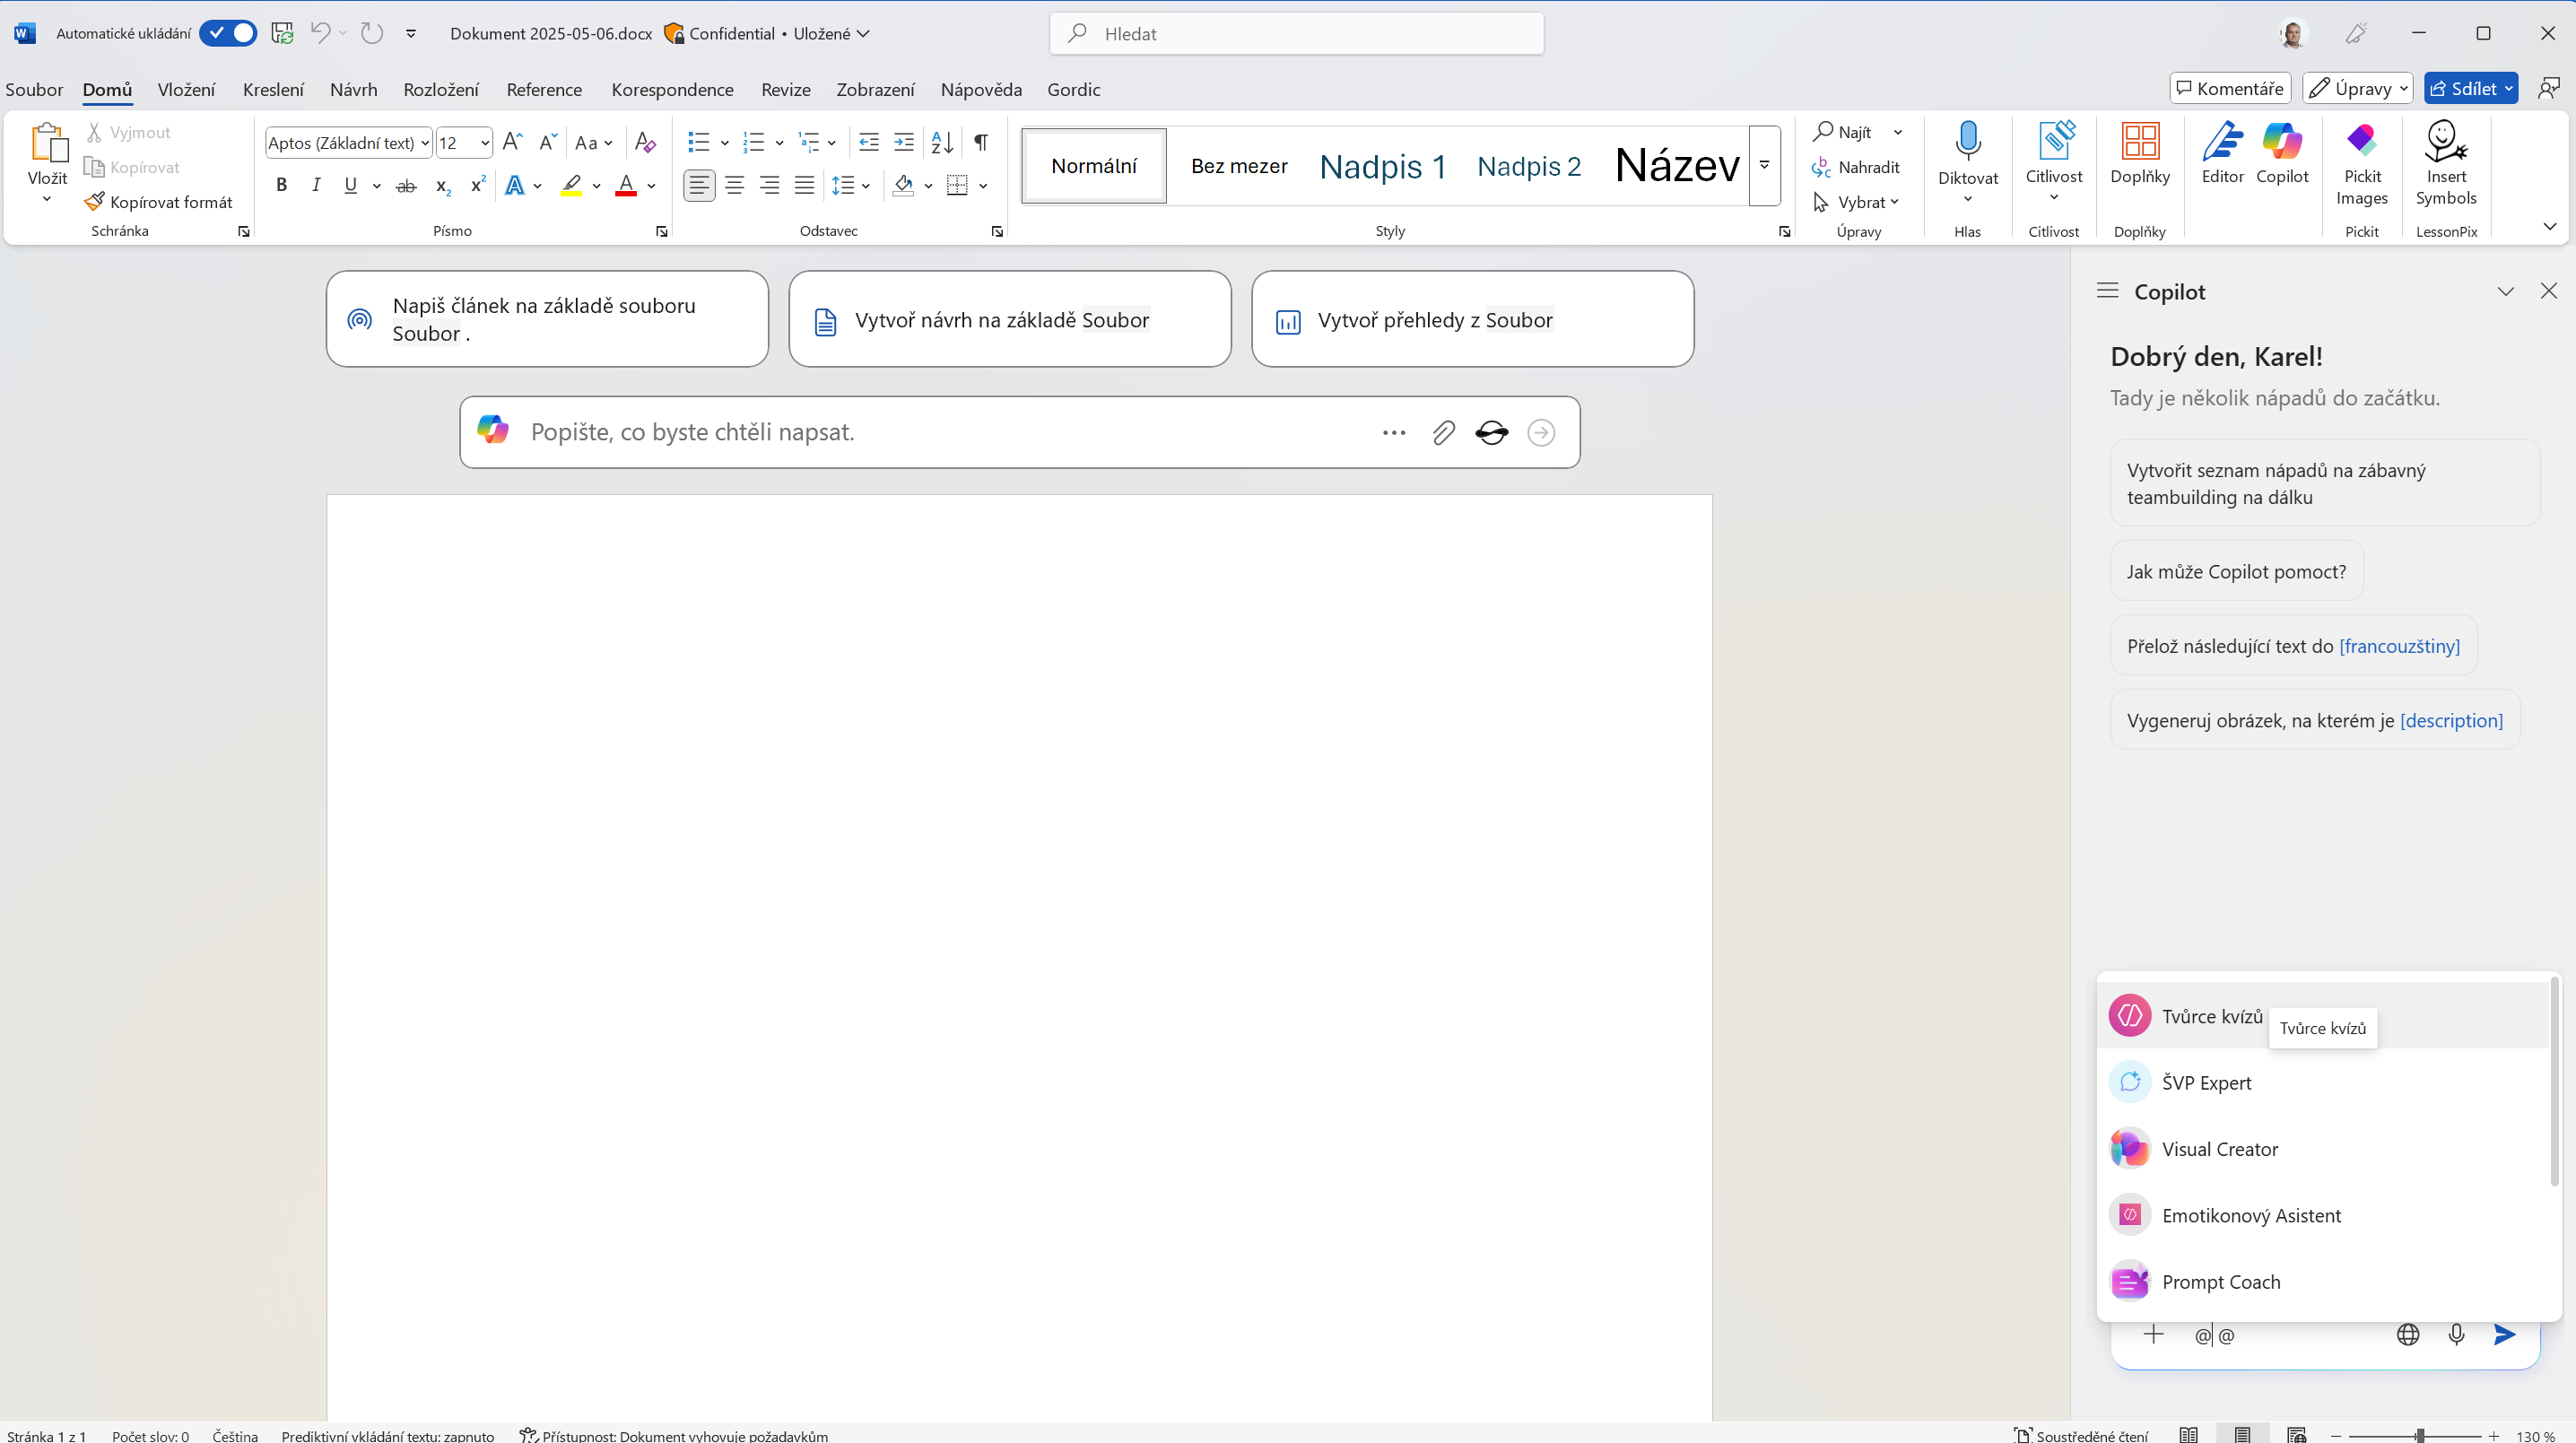Open Vybrat dropdown
This screenshot has height=1443, width=2576.
point(1857,202)
